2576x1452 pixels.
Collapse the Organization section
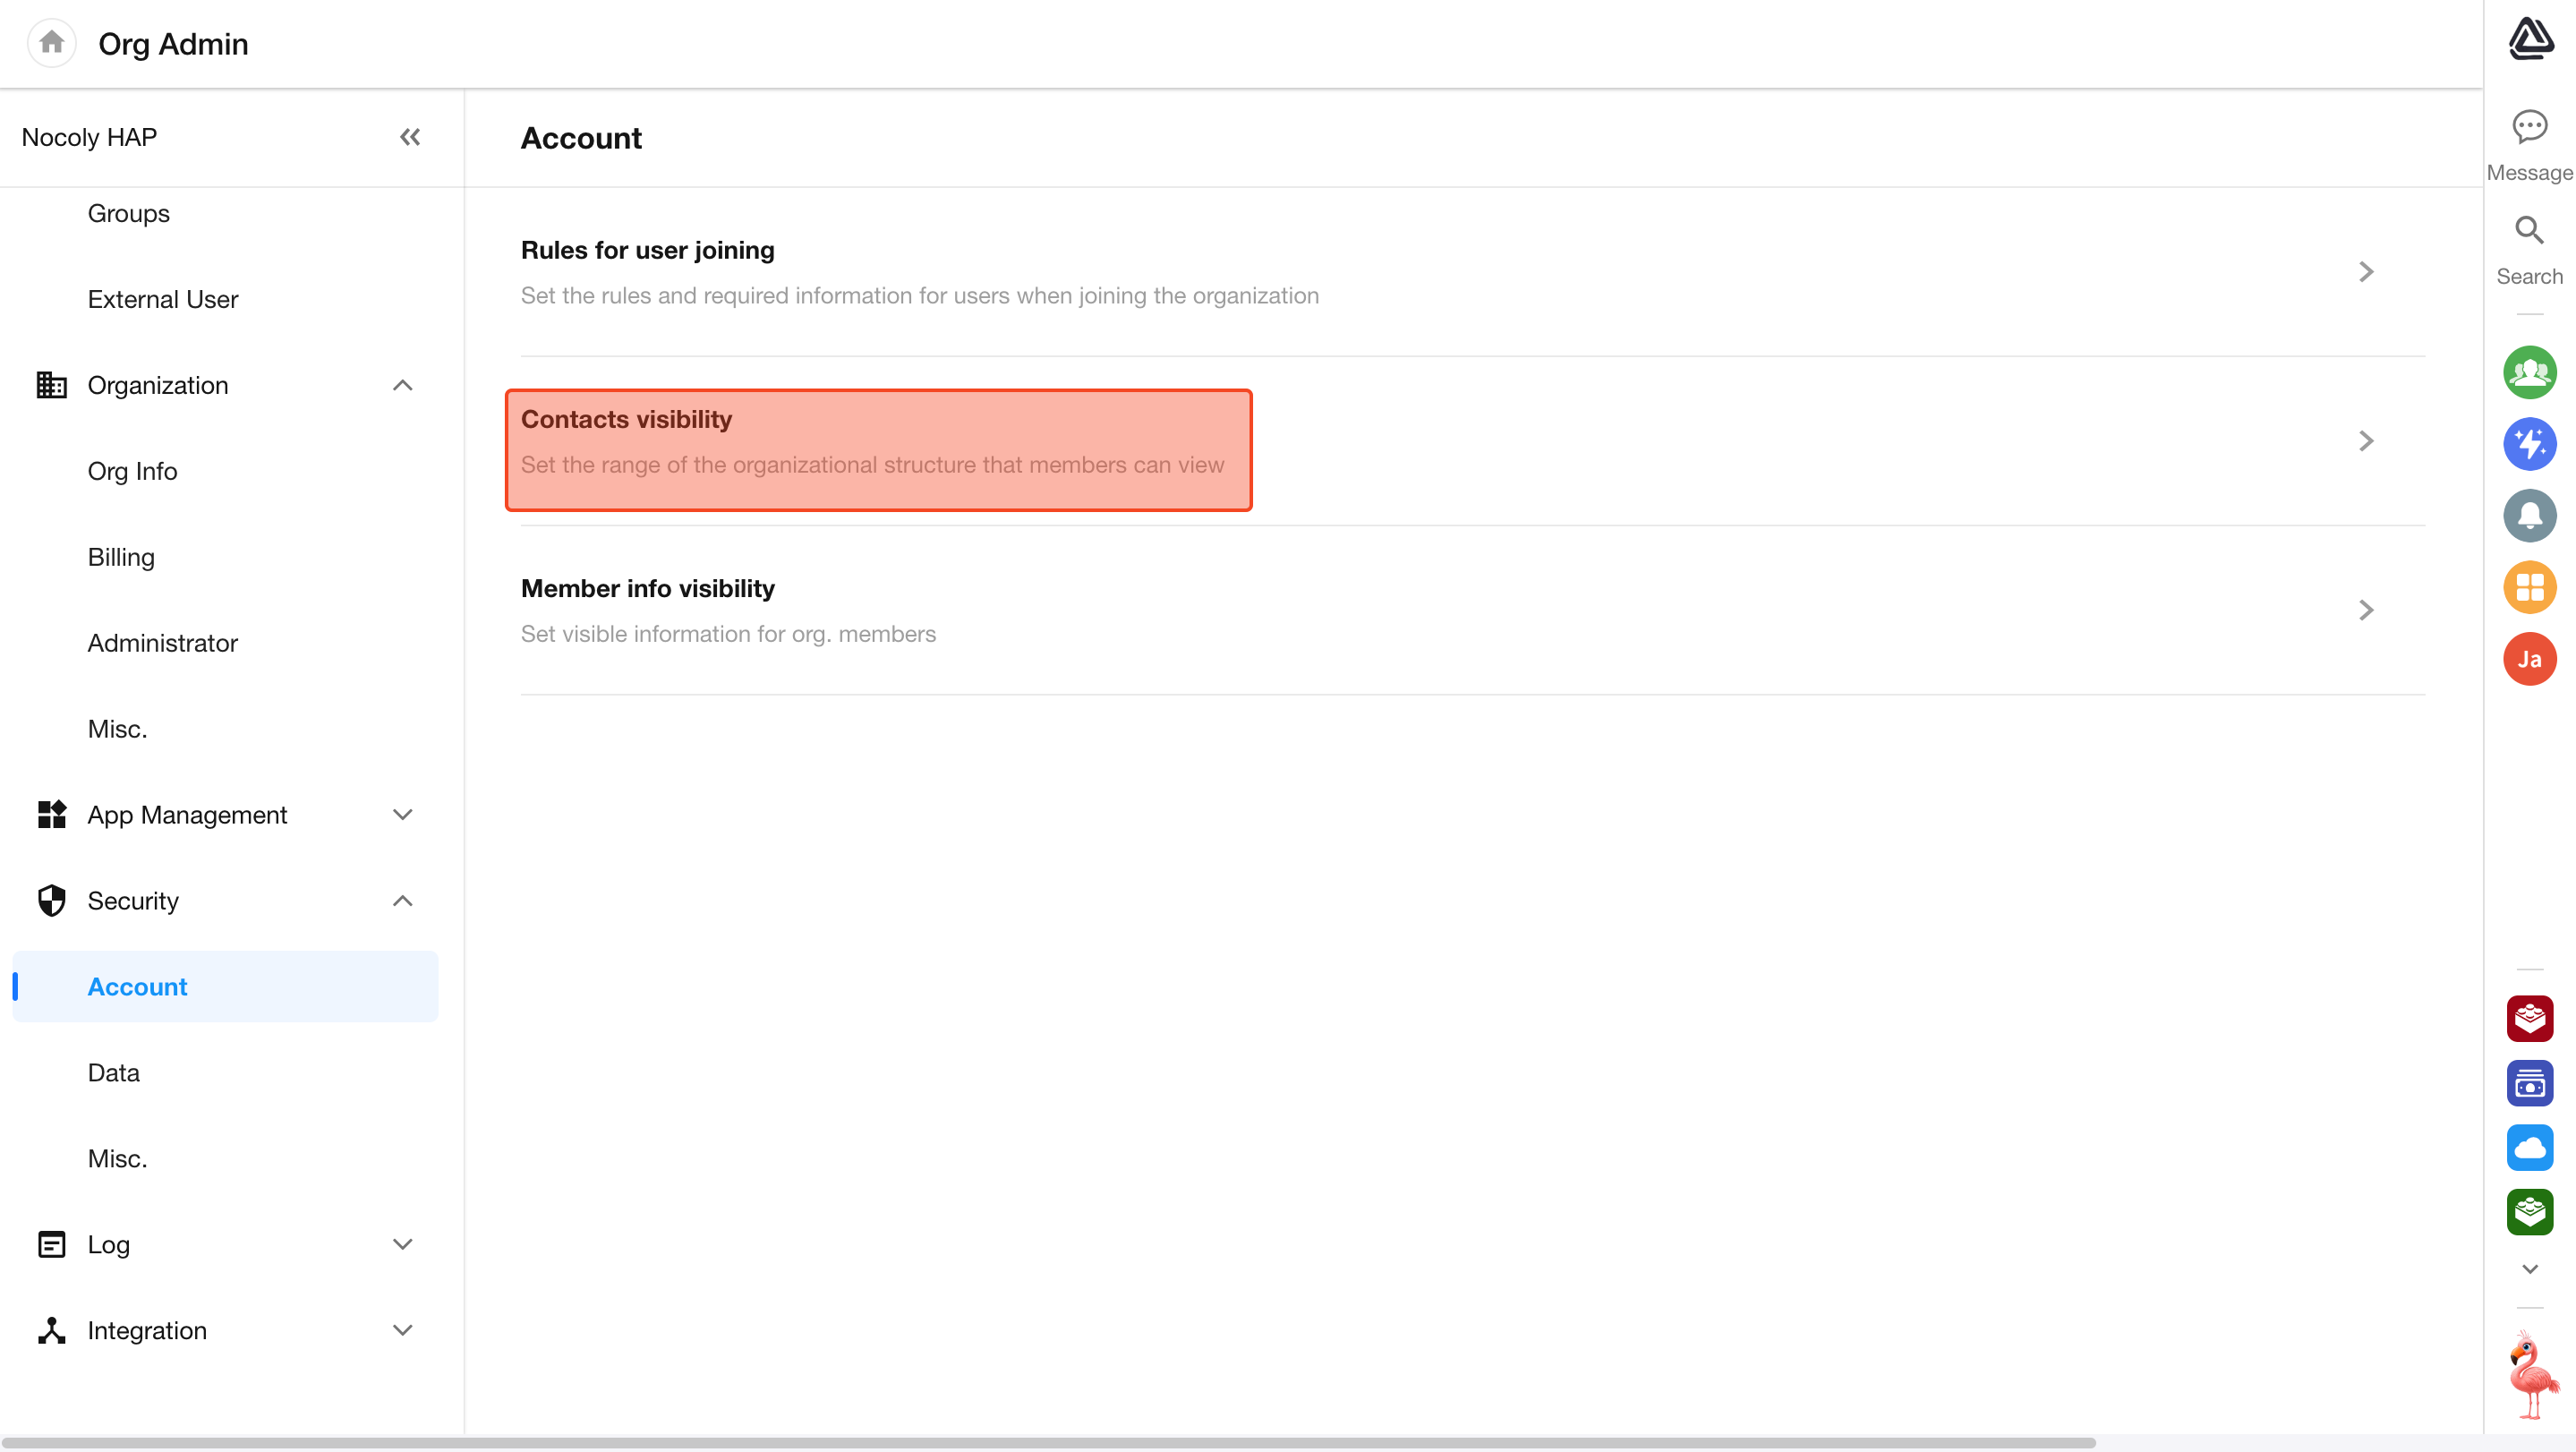(x=402, y=385)
